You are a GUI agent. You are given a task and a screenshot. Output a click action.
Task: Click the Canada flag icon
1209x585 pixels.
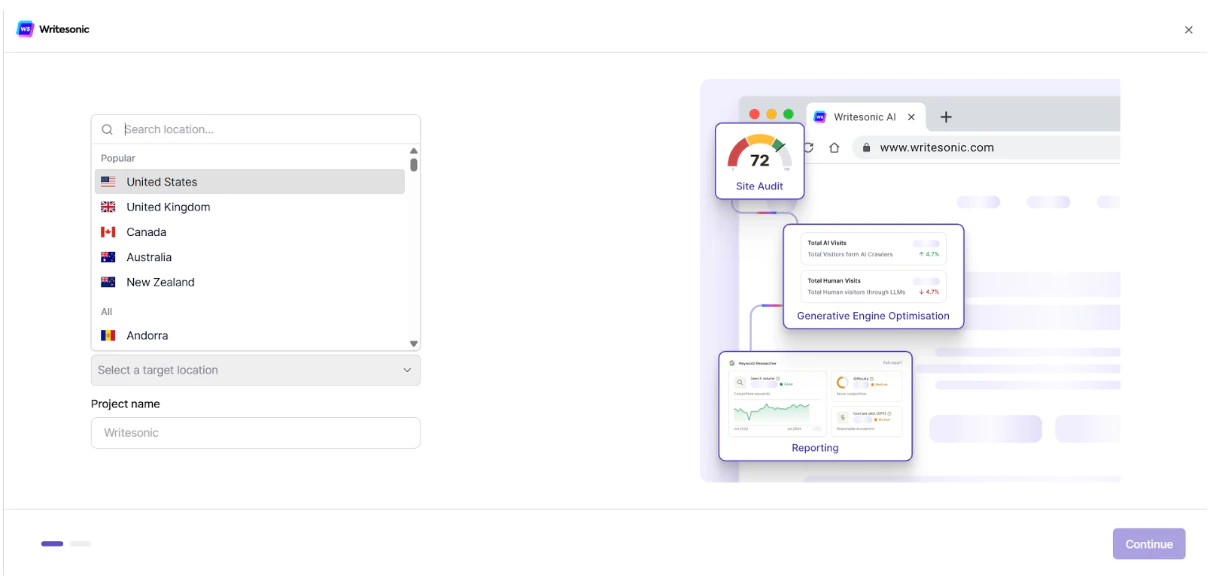coord(108,232)
